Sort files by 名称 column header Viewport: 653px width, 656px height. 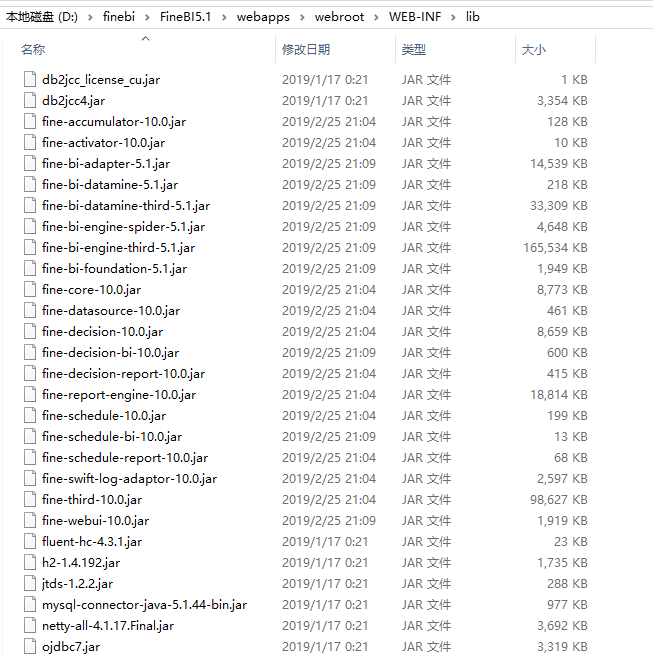click(x=33, y=49)
